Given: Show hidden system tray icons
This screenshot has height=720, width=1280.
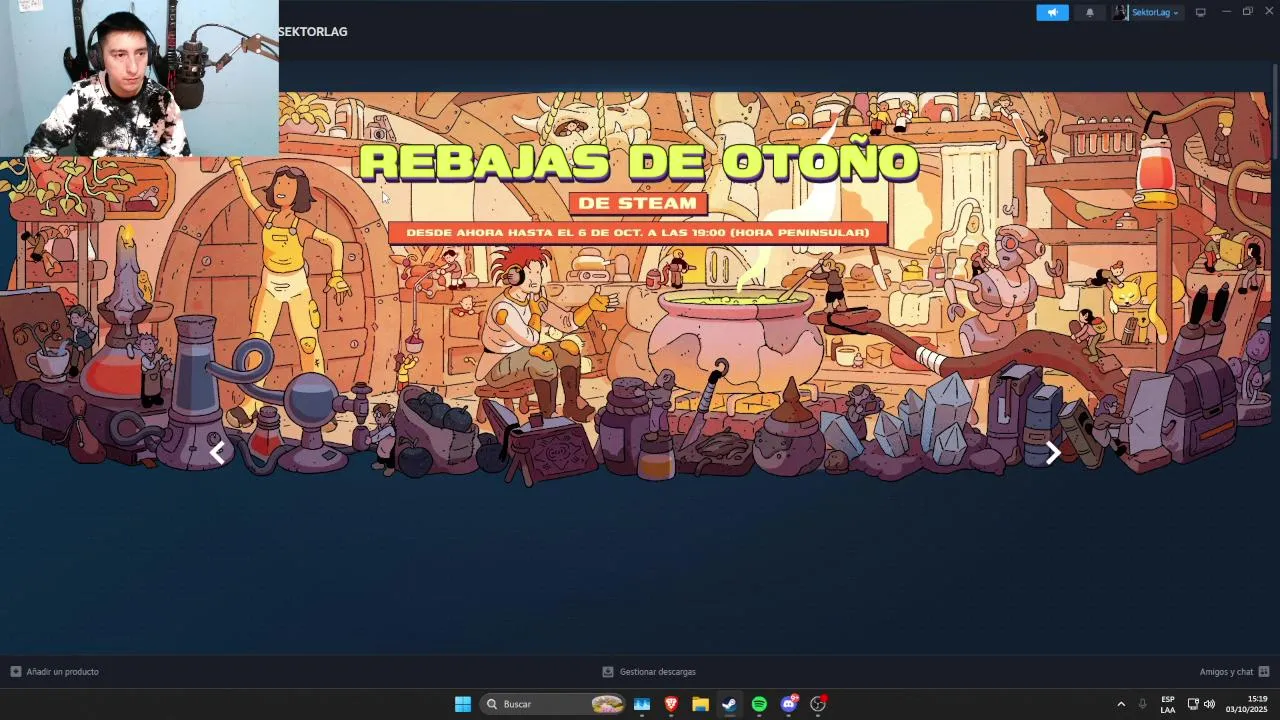Looking at the screenshot, I should click(1121, 704).
